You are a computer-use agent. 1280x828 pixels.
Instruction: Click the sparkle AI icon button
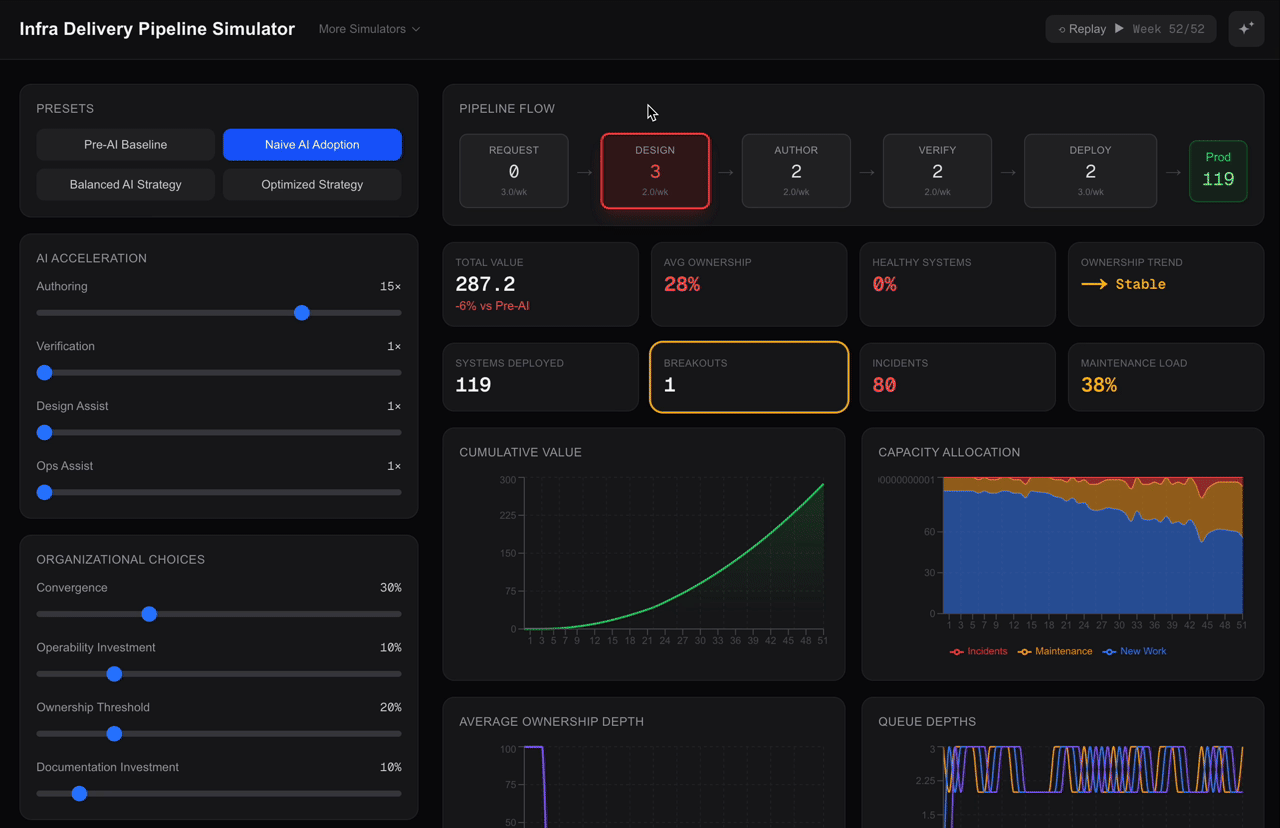pos(1246,29)
